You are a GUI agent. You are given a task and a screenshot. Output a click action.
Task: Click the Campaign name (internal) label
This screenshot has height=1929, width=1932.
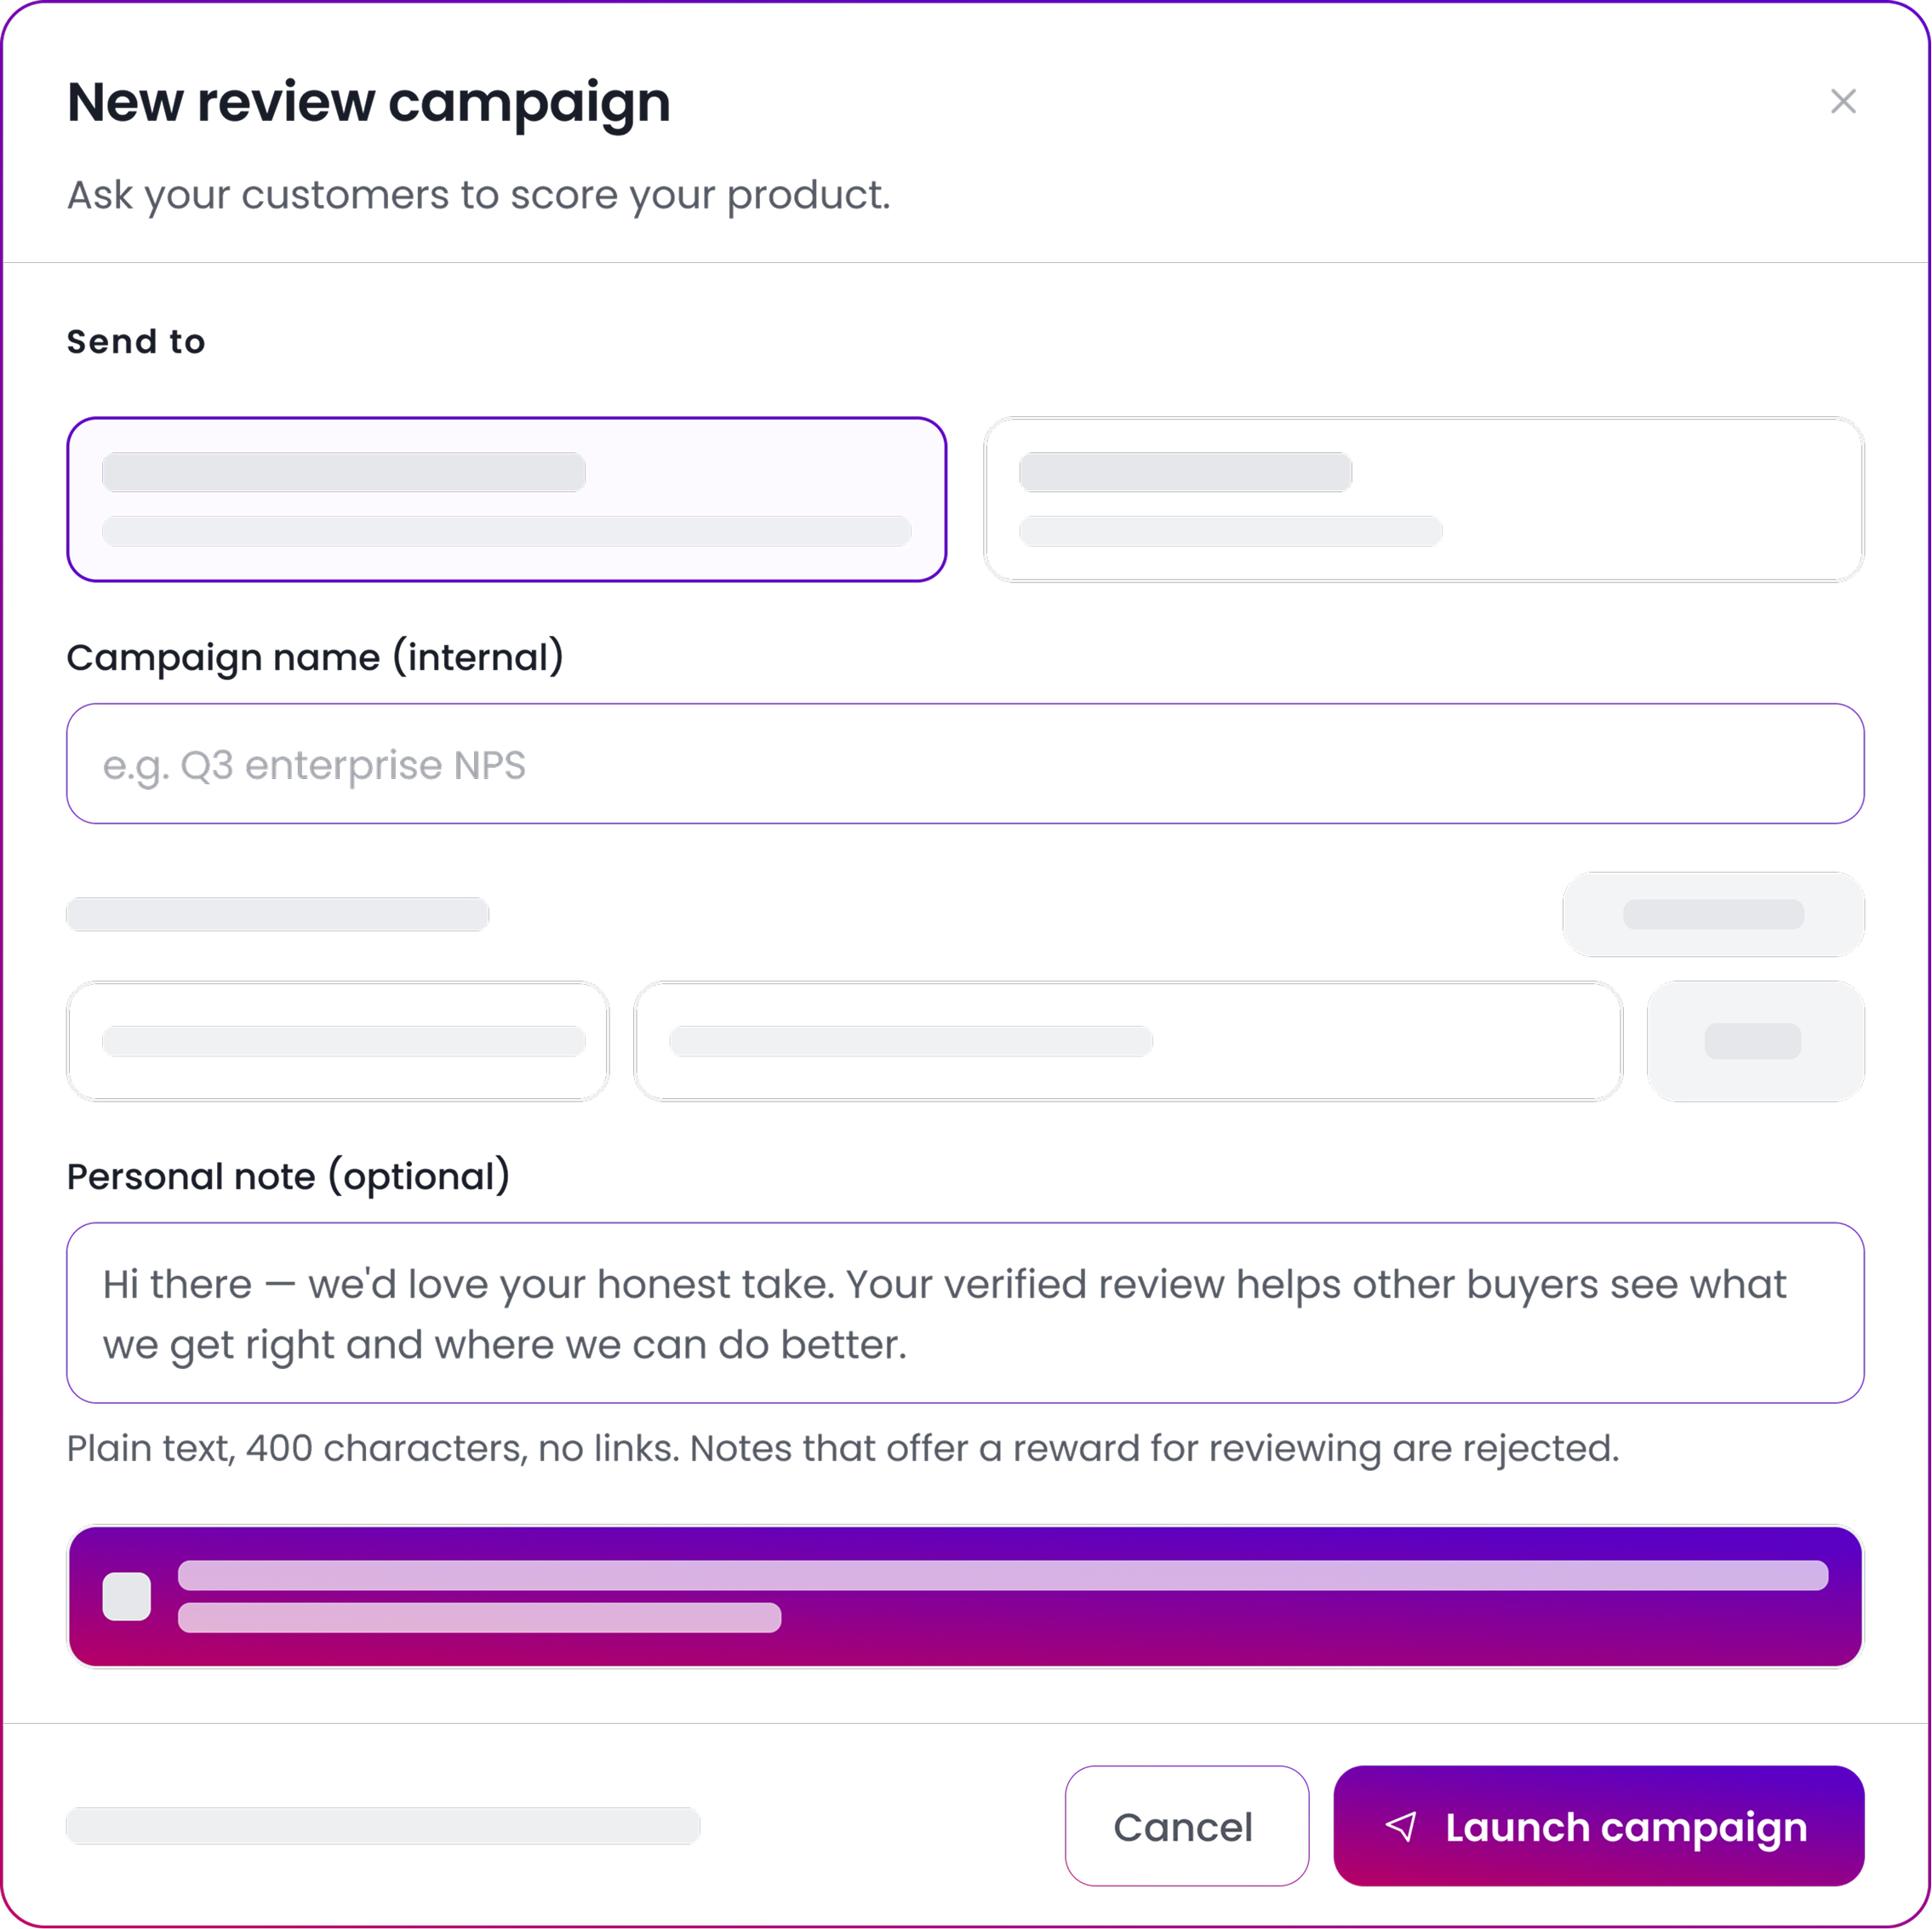[x=315, y=657]
